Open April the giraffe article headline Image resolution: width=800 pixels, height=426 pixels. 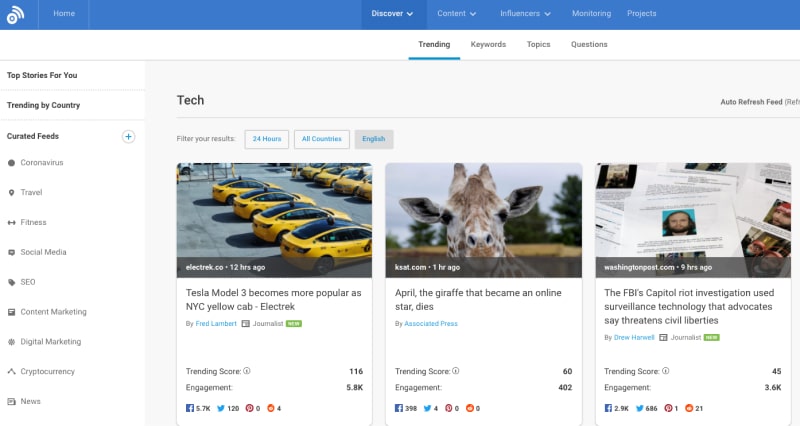478,299
